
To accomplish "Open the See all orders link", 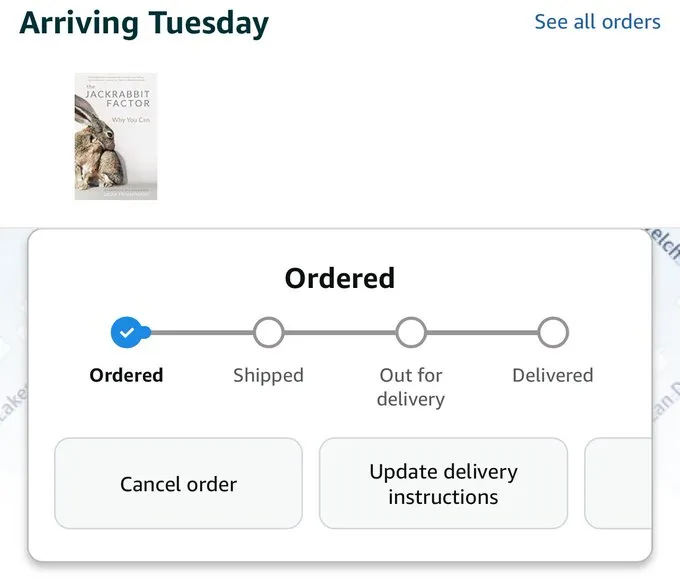I will 597,21.
